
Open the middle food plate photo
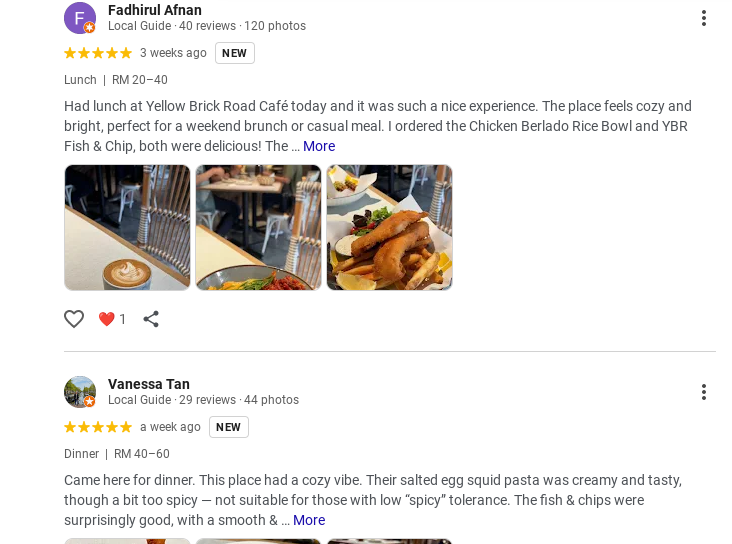click(258, 228)
